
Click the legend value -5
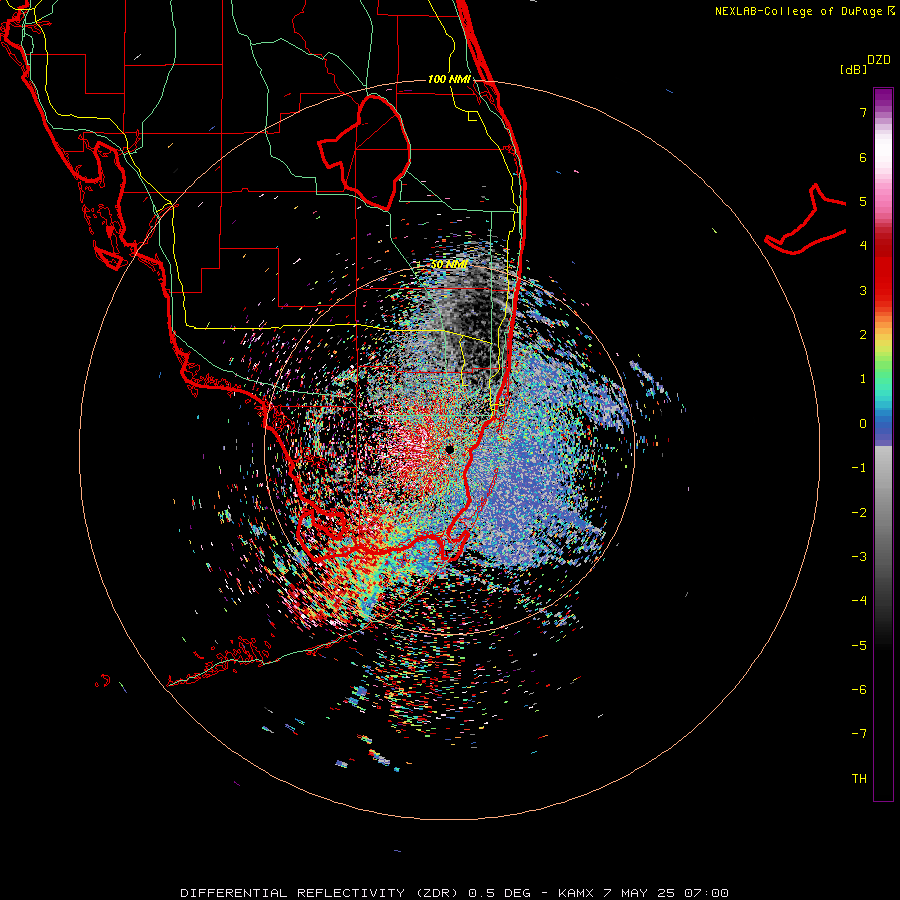(x=859, y=646)
